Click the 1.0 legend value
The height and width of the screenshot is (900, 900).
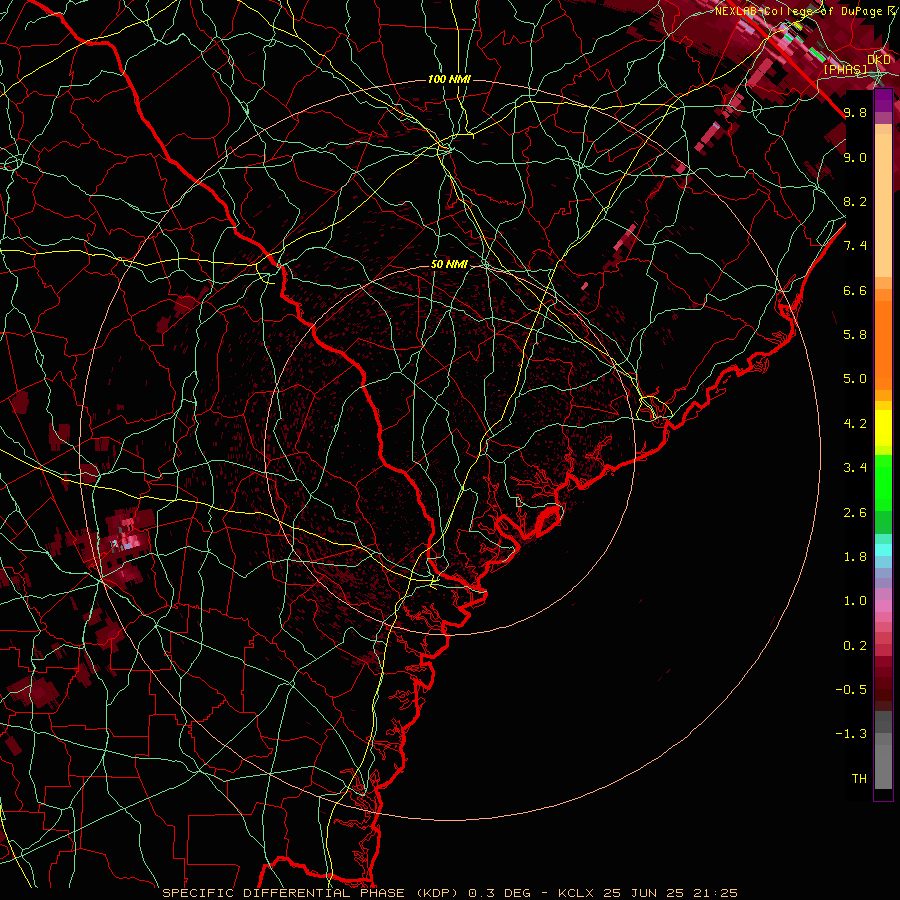855,601
